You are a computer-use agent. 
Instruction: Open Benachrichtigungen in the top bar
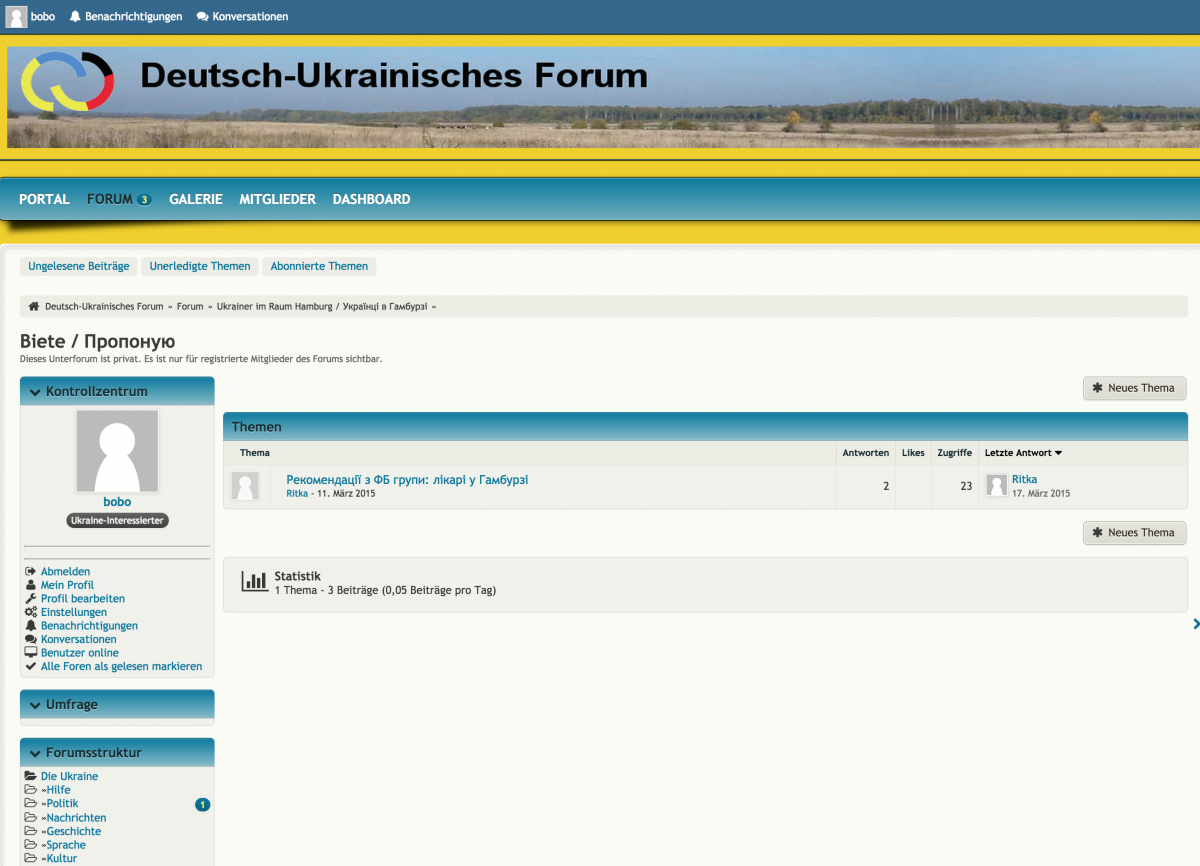point(126,17)
